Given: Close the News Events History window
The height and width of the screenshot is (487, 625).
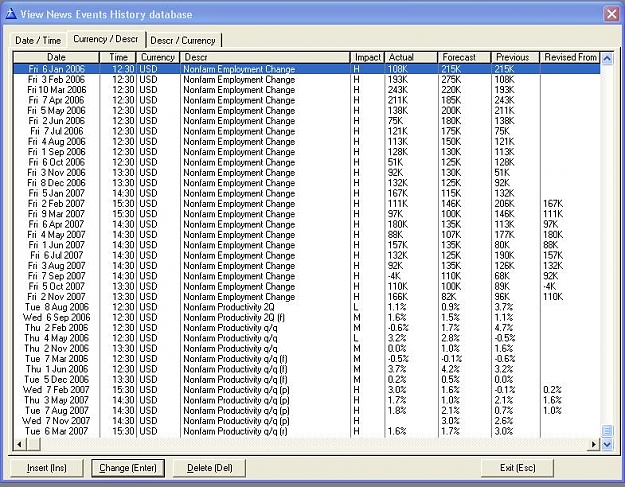Looking at the screenshot, I should pyautogui.click(x=611, y=14).
